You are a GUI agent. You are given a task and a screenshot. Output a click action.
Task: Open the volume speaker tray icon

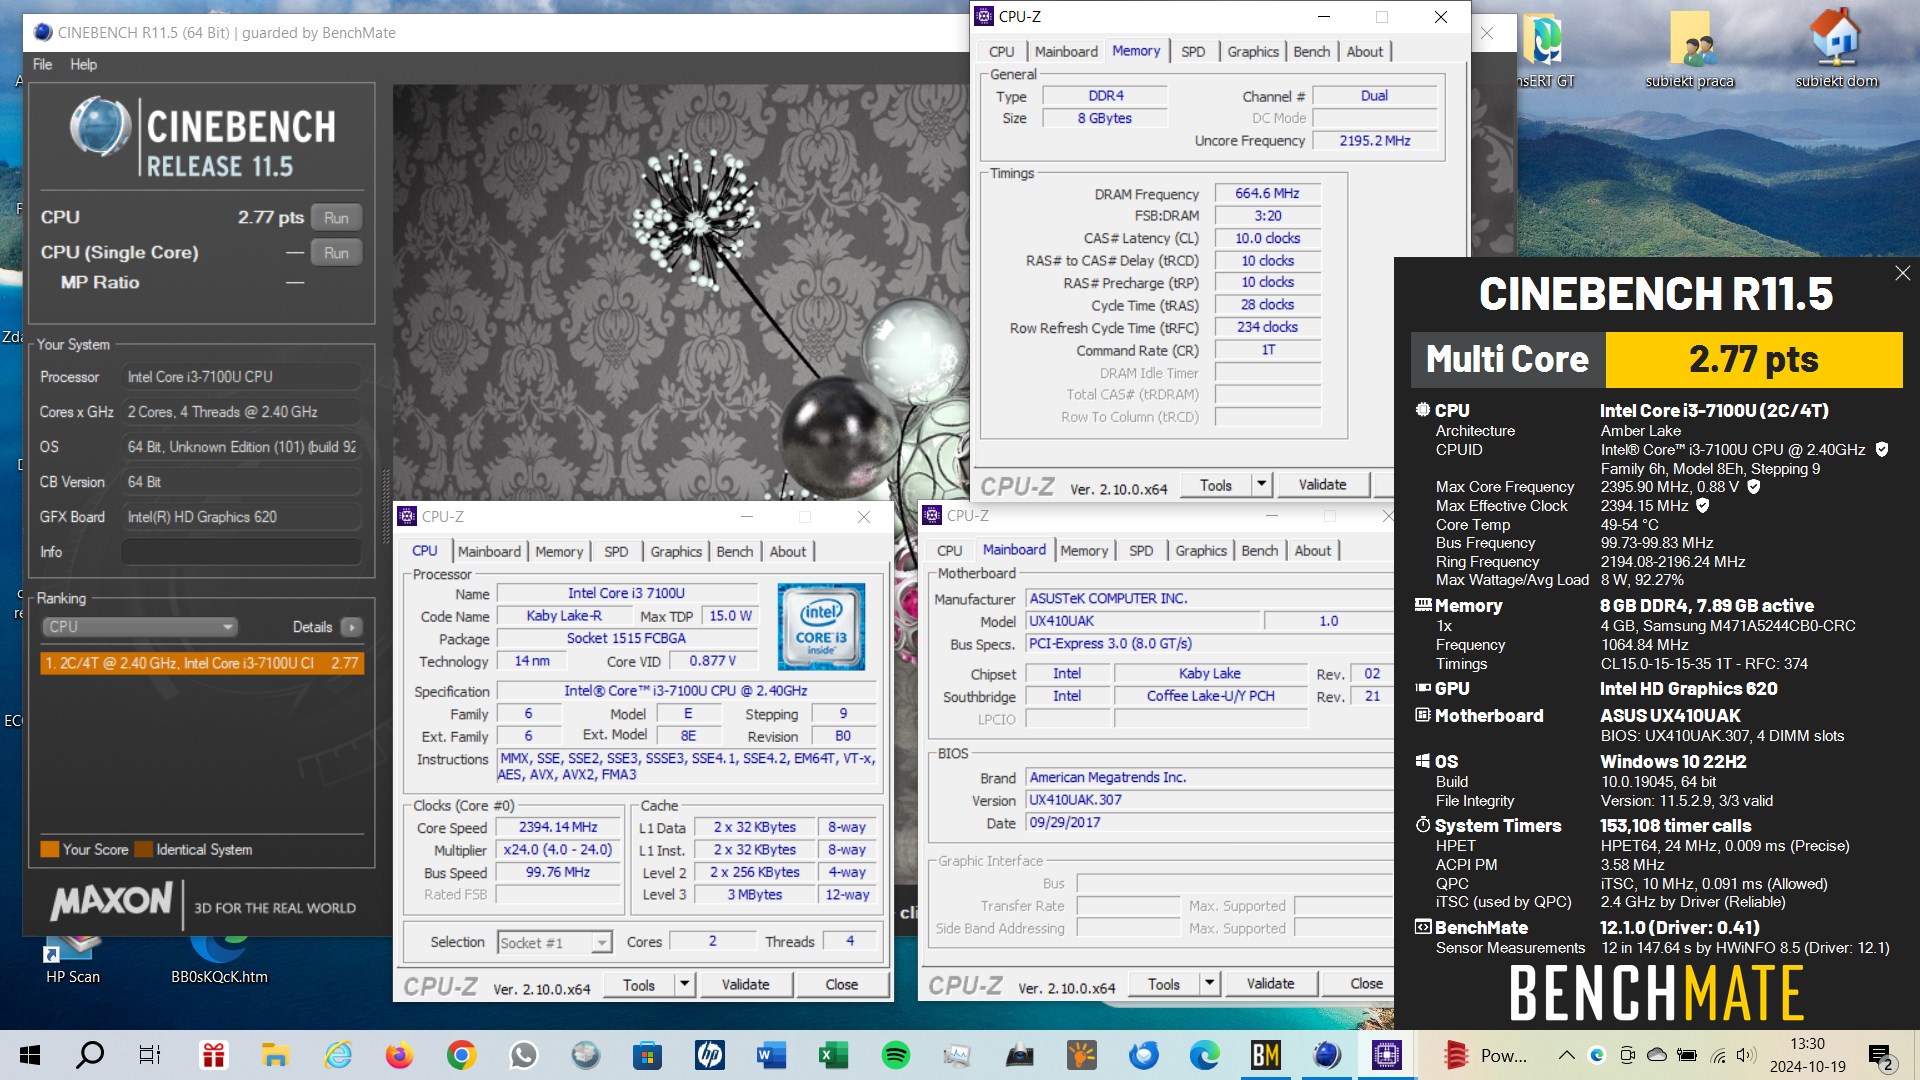(x=1746, y=1055)
